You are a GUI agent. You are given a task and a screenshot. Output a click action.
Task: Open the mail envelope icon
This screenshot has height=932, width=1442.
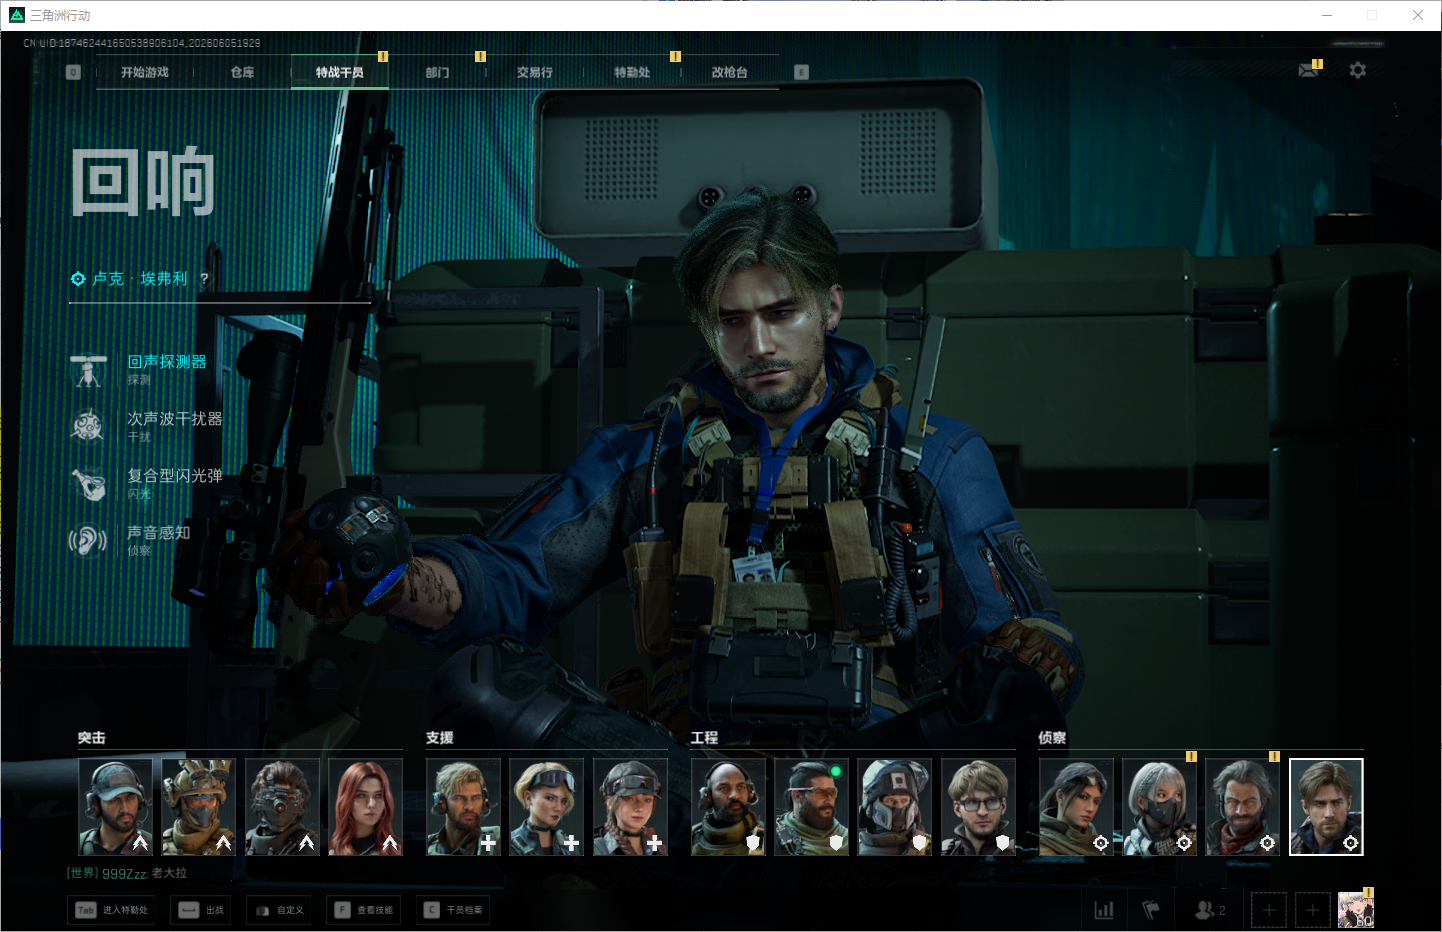[1308, 70]
